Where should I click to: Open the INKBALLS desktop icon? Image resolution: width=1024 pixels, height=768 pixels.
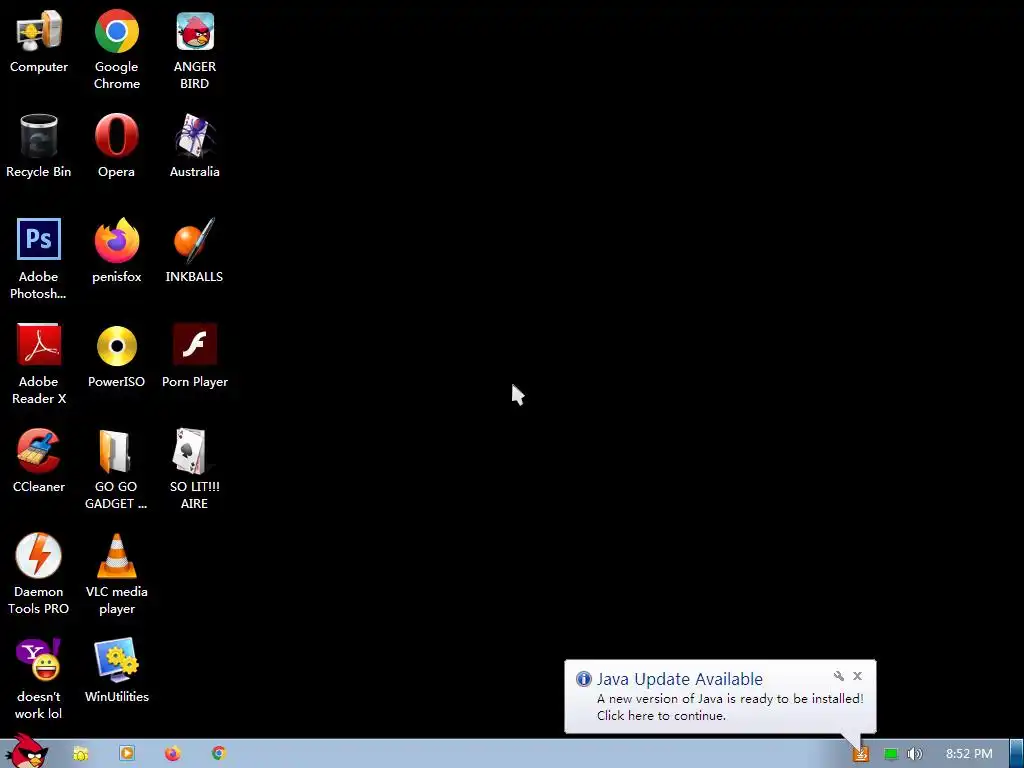click(x=195, y=251)
